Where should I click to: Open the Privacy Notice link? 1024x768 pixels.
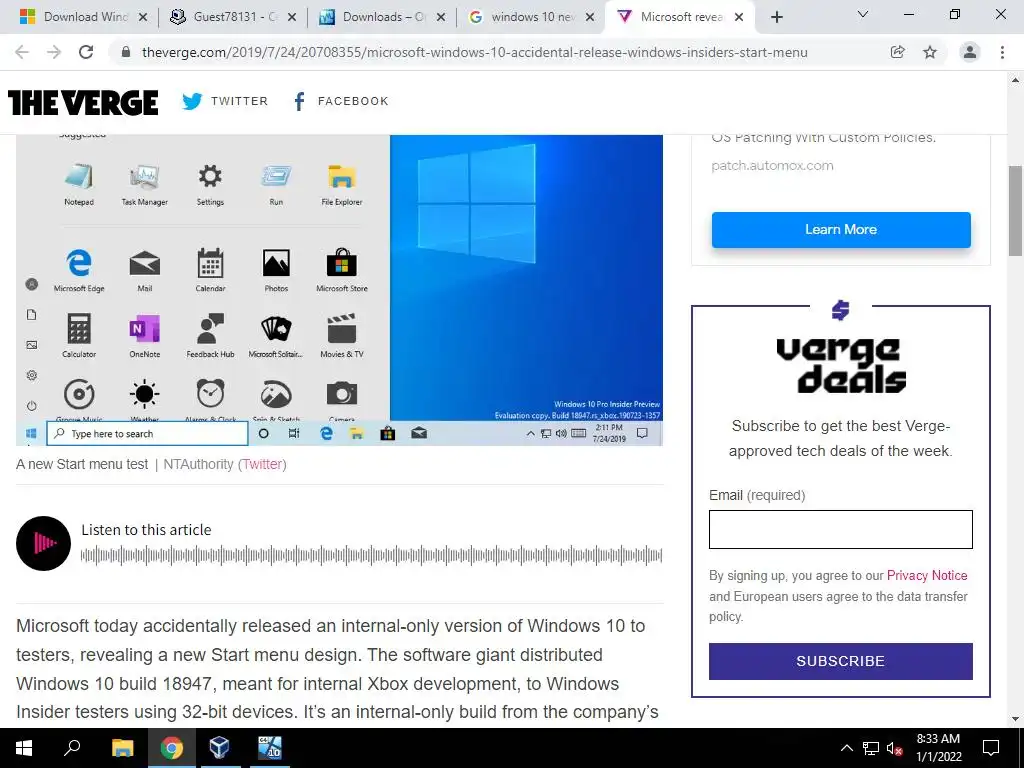[x=927, y=575]
